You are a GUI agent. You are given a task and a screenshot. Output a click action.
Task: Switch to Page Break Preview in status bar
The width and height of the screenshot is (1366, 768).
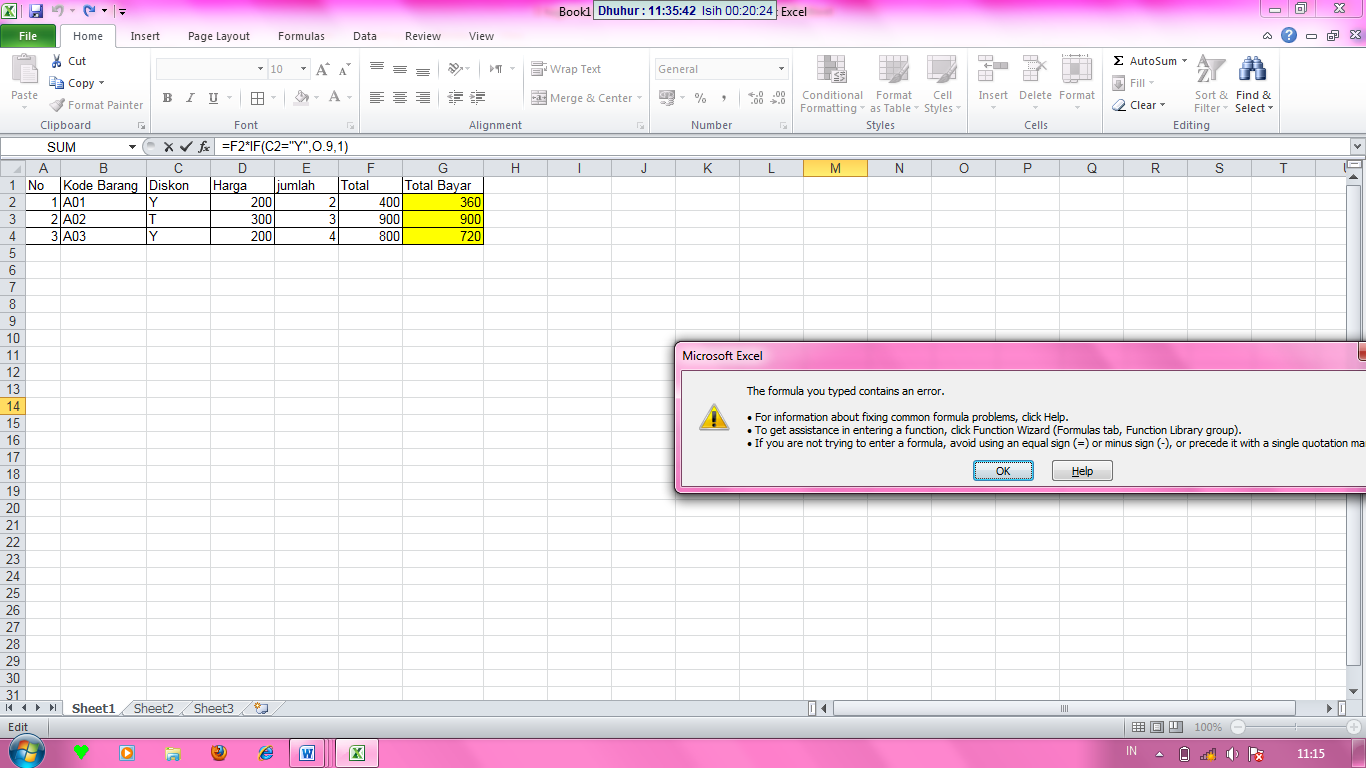(1176, 727)
